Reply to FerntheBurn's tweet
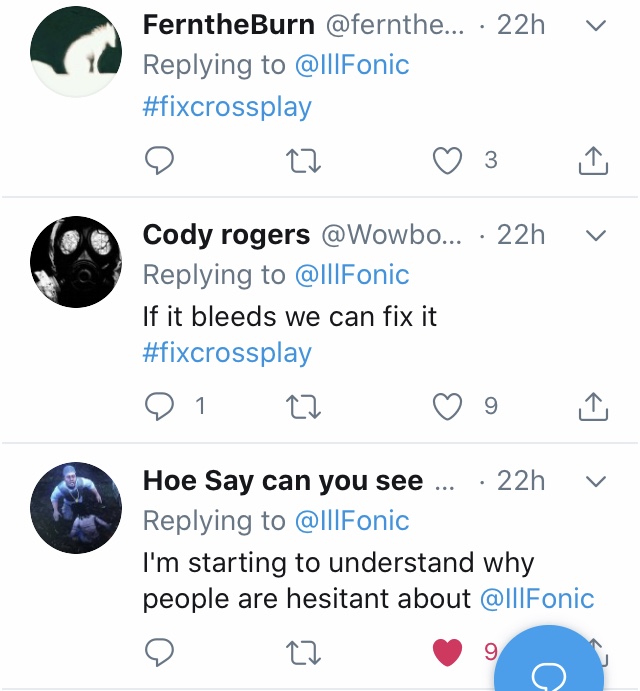Screen dimensions: 640x691 point(160,160)
